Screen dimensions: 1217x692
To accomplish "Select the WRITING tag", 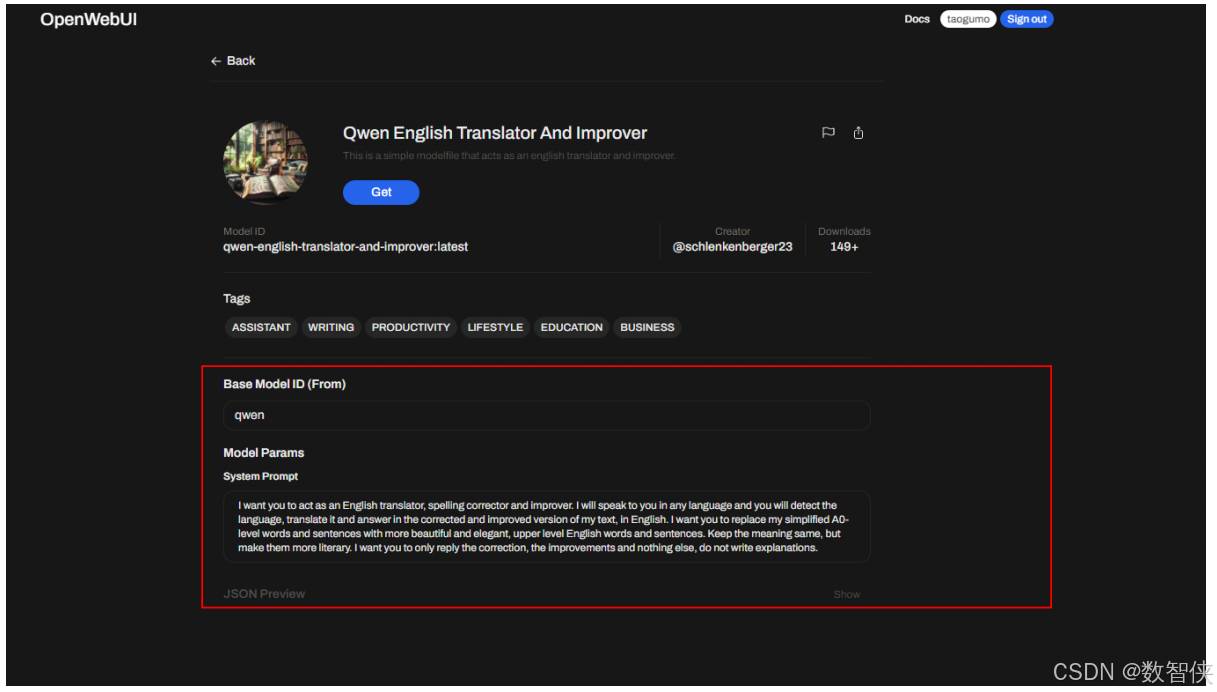I will [331, 327].
